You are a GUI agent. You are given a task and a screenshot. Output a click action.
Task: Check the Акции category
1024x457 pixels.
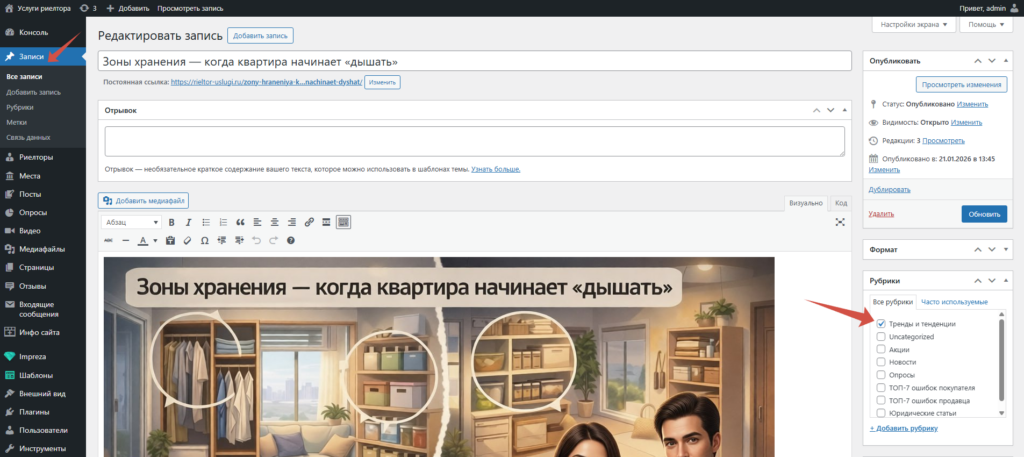881,349
